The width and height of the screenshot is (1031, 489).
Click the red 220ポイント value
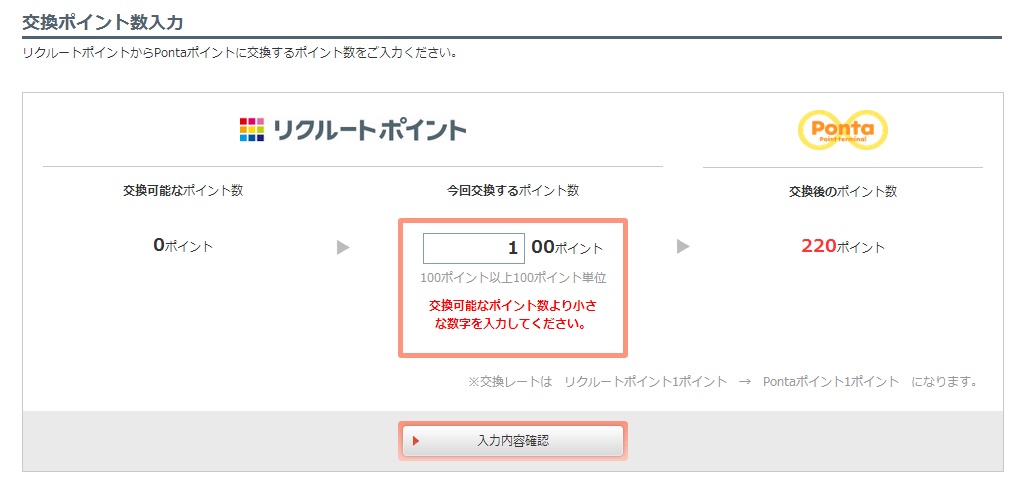pos(843,246)
